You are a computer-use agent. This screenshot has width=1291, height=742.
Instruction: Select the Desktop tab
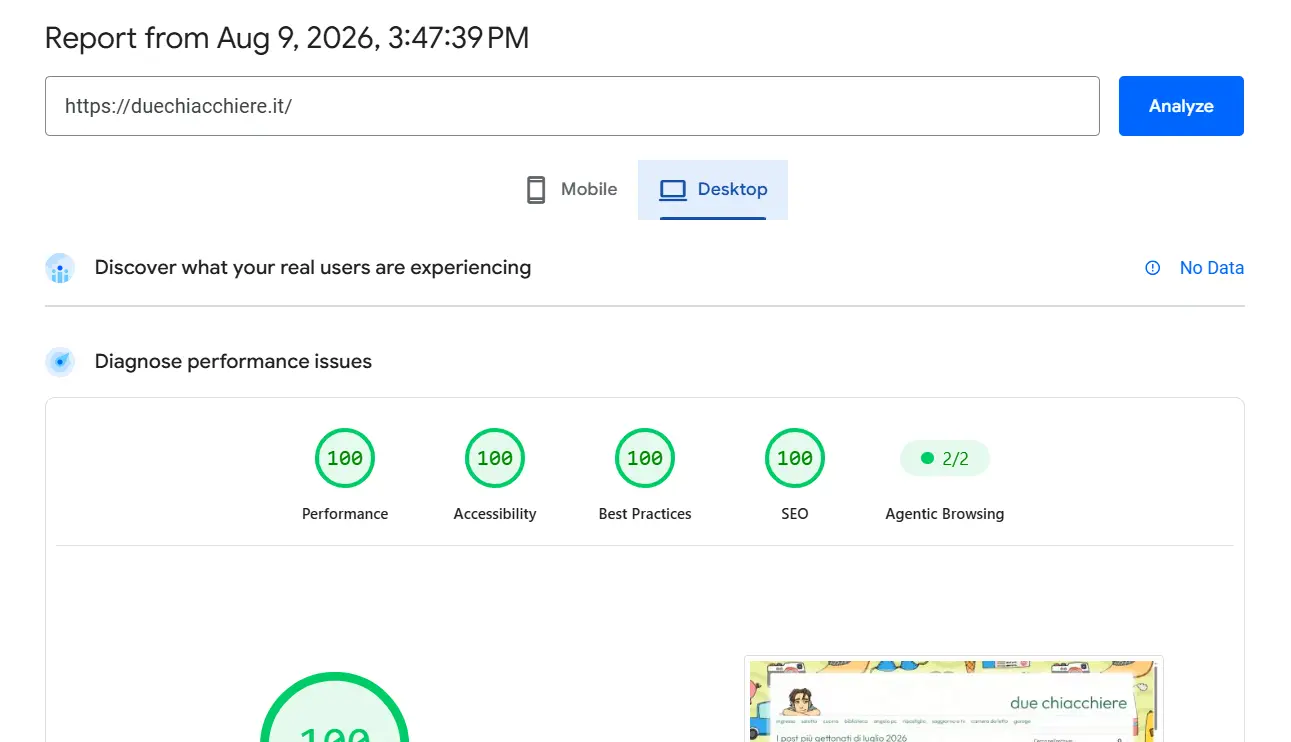[x=713, y=190]
